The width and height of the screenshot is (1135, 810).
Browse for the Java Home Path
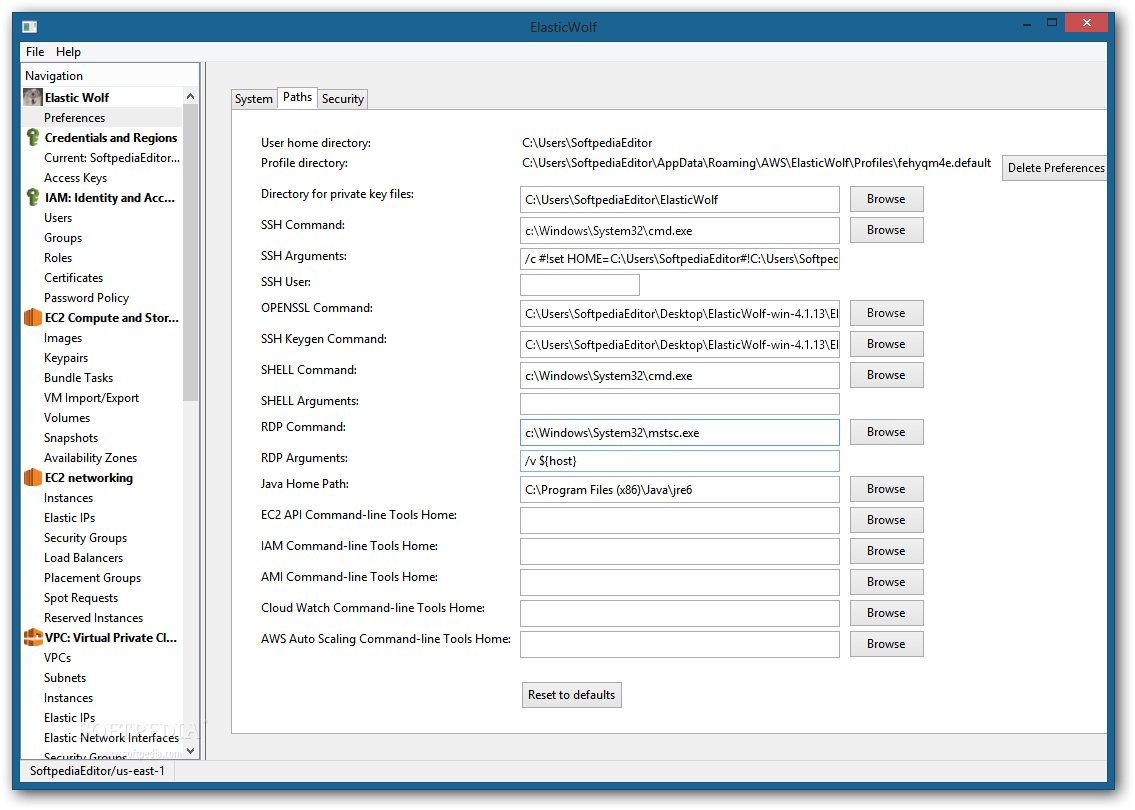[x=886, y=489]
